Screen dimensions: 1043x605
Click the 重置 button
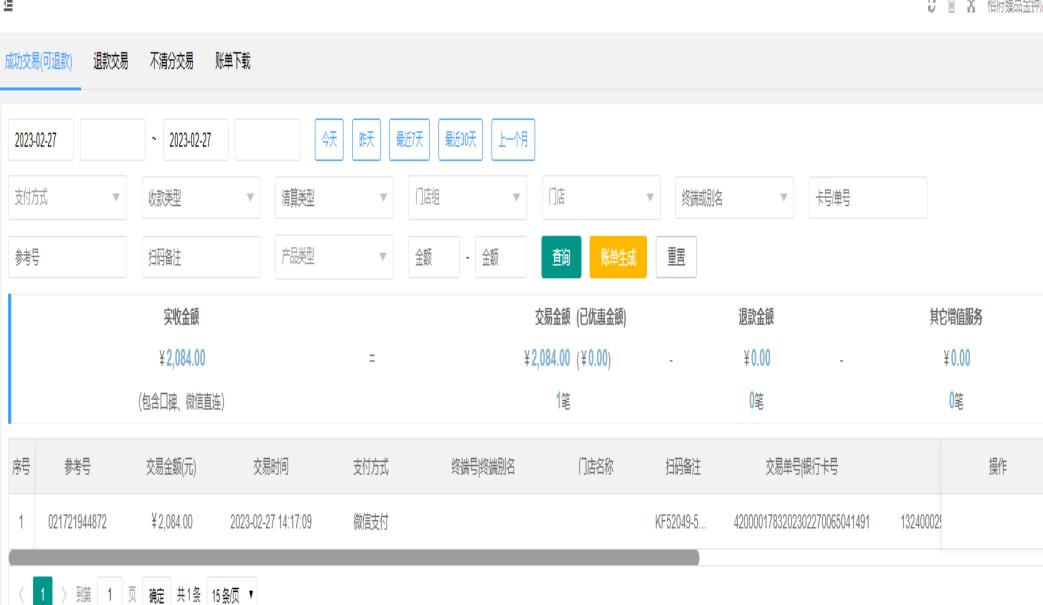click(x=676, y=257)
